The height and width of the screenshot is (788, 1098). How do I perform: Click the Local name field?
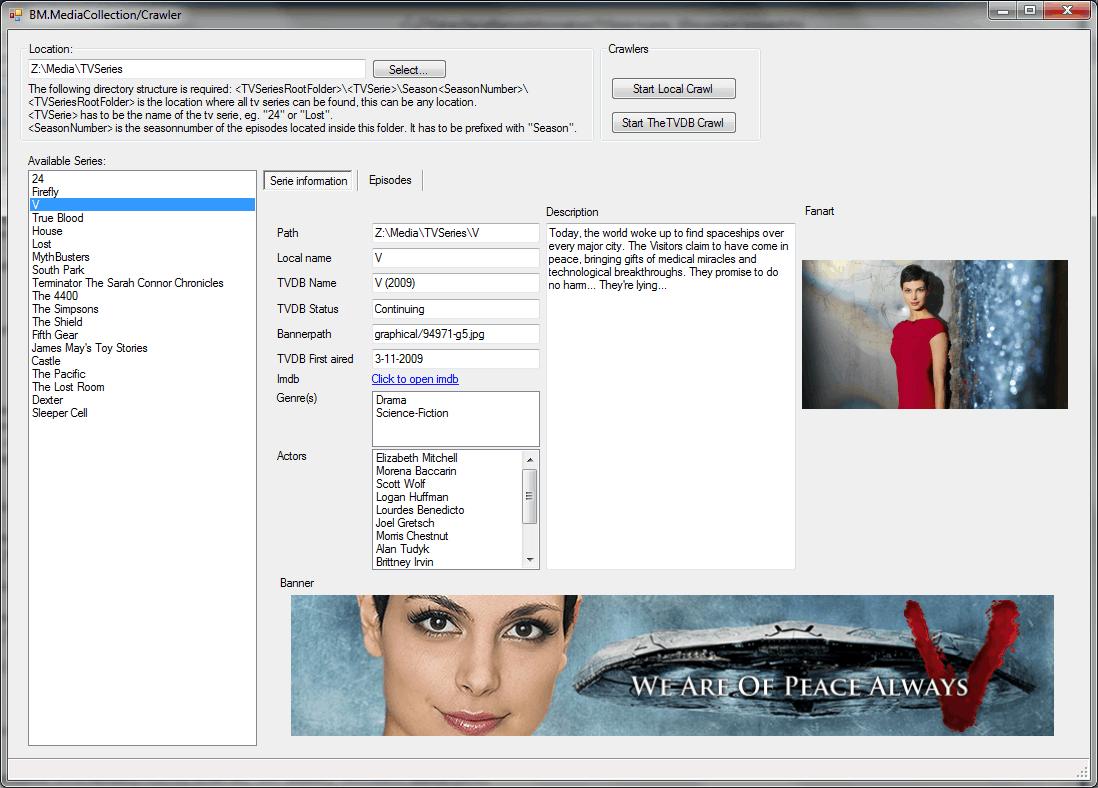(x=455, y=258)
